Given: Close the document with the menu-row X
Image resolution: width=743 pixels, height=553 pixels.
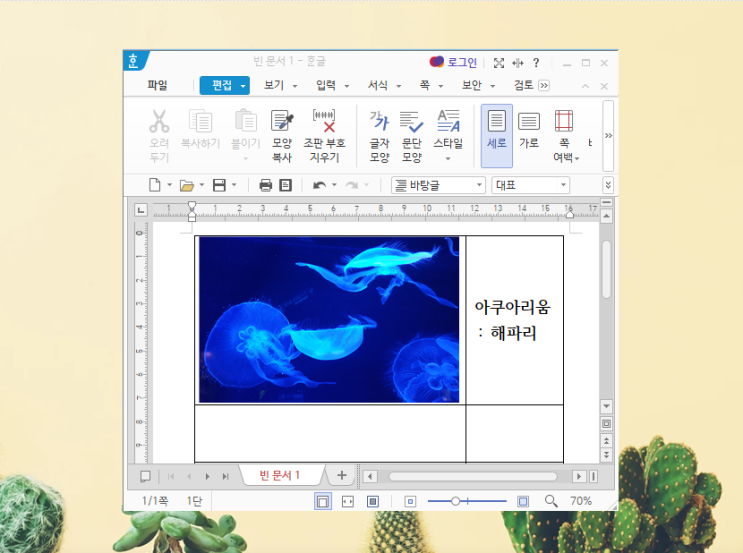Looking at the screenshot, I should pos(604,86).
